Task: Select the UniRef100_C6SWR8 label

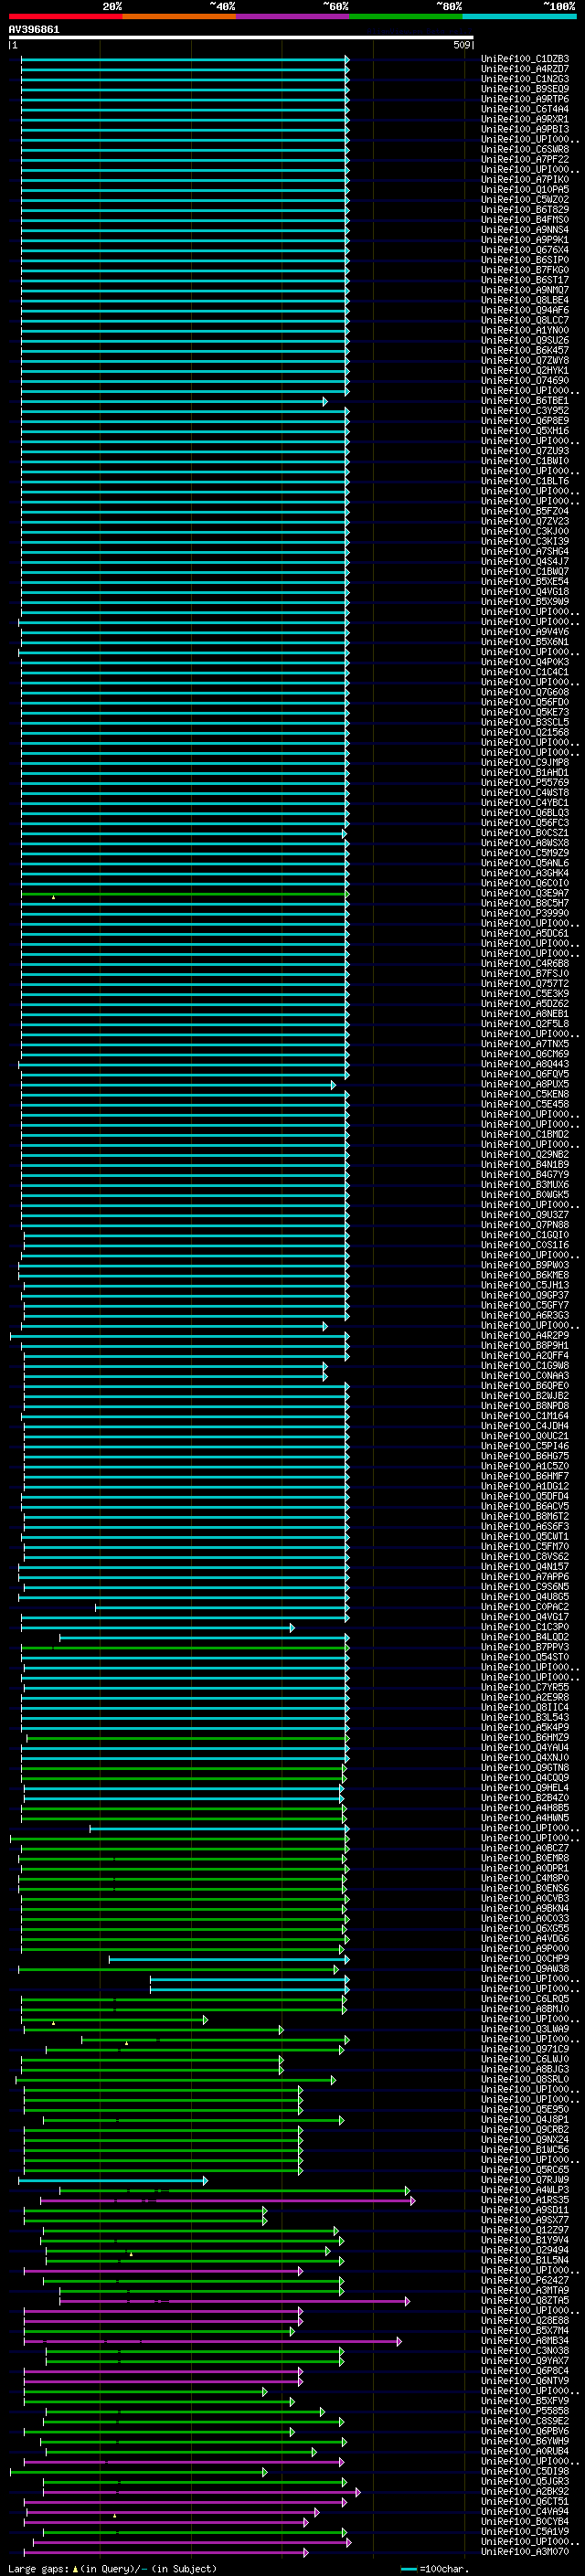Action: [525, 150]
